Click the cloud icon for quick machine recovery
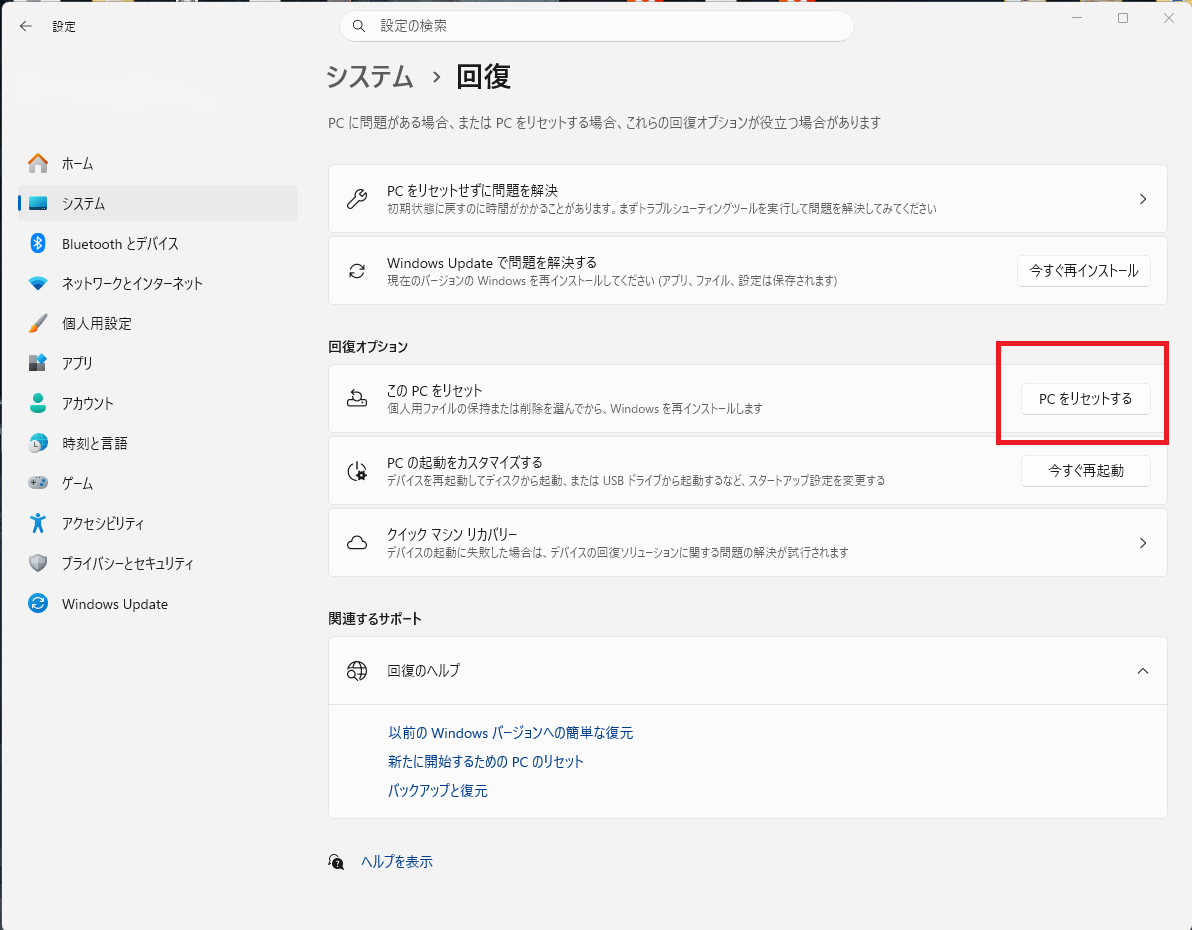1192x930 pixels. tap(357, 542)
